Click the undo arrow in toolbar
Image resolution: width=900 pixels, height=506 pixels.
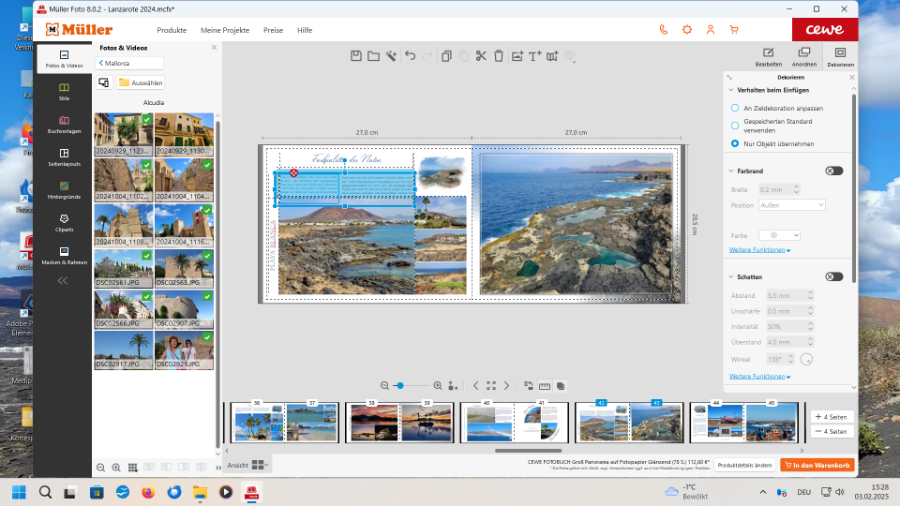tap(410, 56)
